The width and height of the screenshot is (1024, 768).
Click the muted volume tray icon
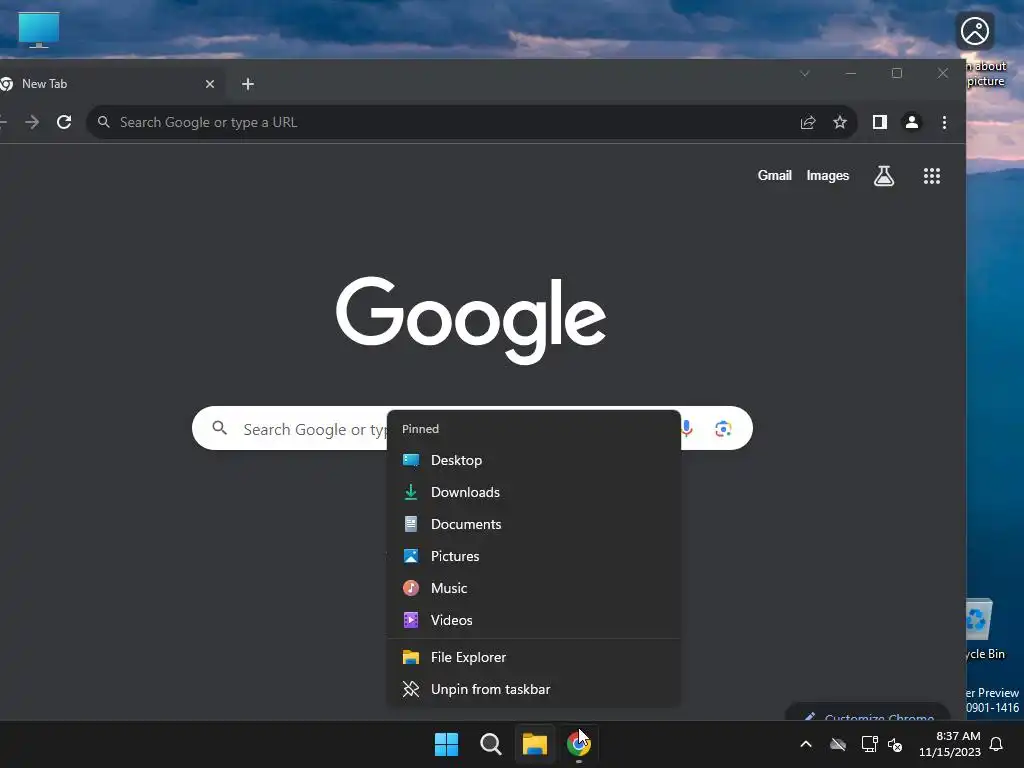[x=895, y=744]
